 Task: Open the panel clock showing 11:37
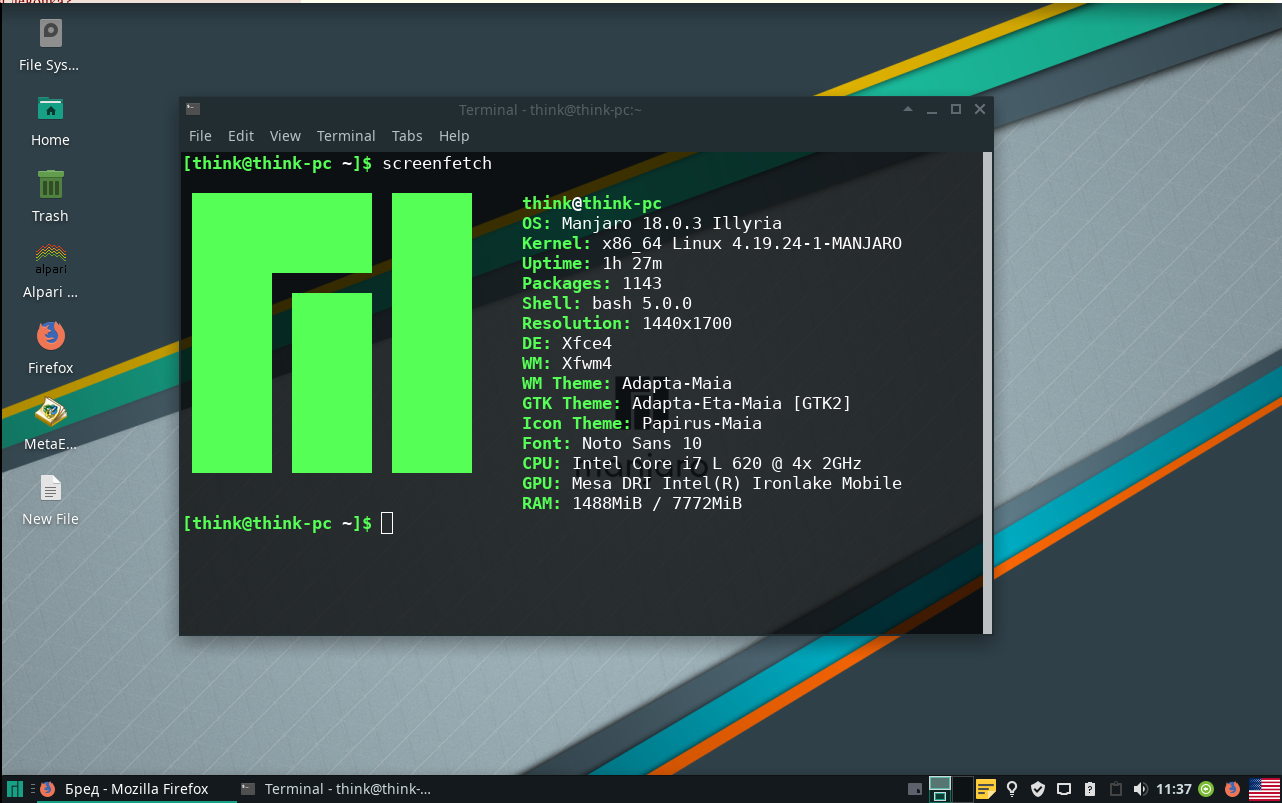(1174, 789)
